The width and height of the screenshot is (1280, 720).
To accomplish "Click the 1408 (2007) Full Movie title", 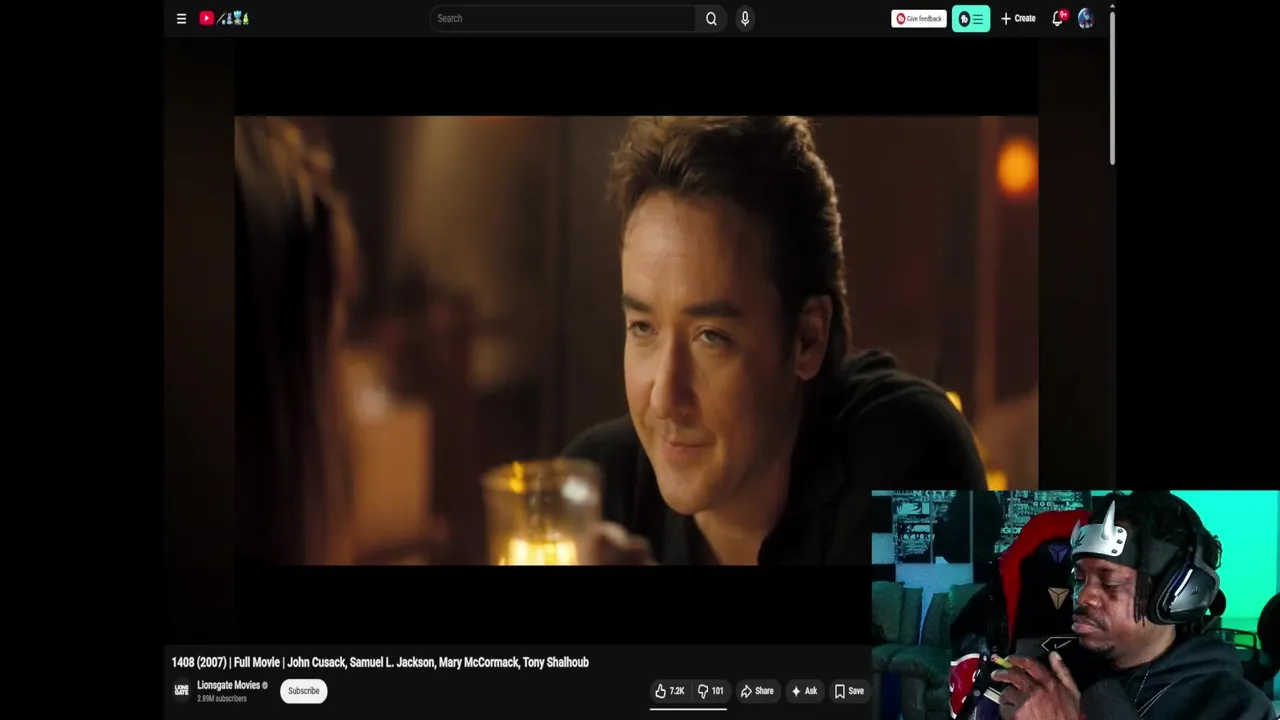I will [380, 662].
